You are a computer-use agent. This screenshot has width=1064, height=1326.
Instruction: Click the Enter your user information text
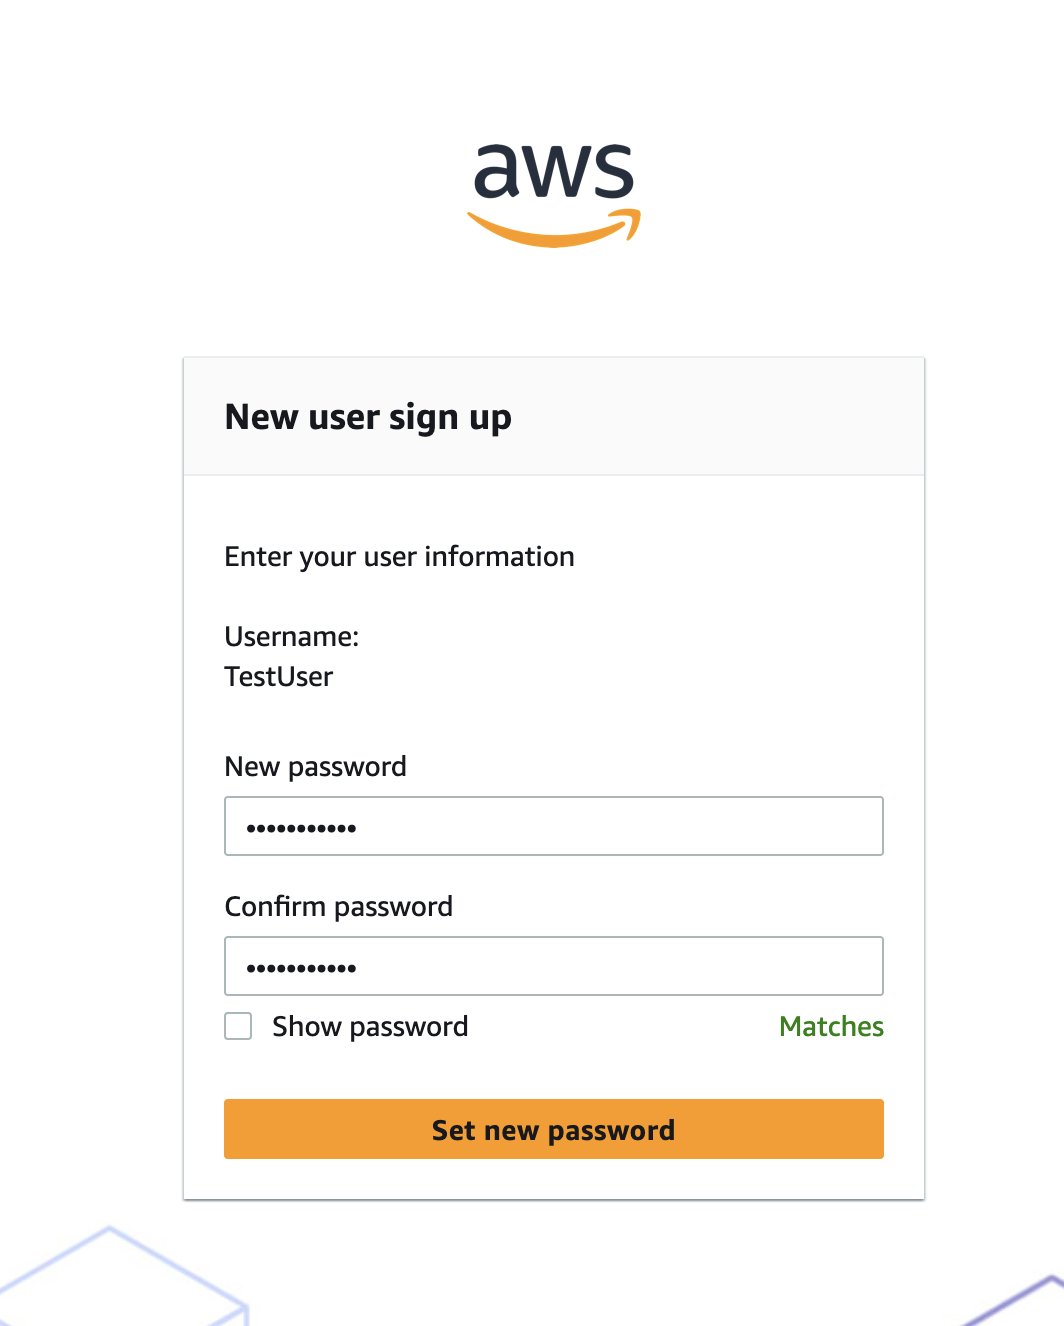399,557
